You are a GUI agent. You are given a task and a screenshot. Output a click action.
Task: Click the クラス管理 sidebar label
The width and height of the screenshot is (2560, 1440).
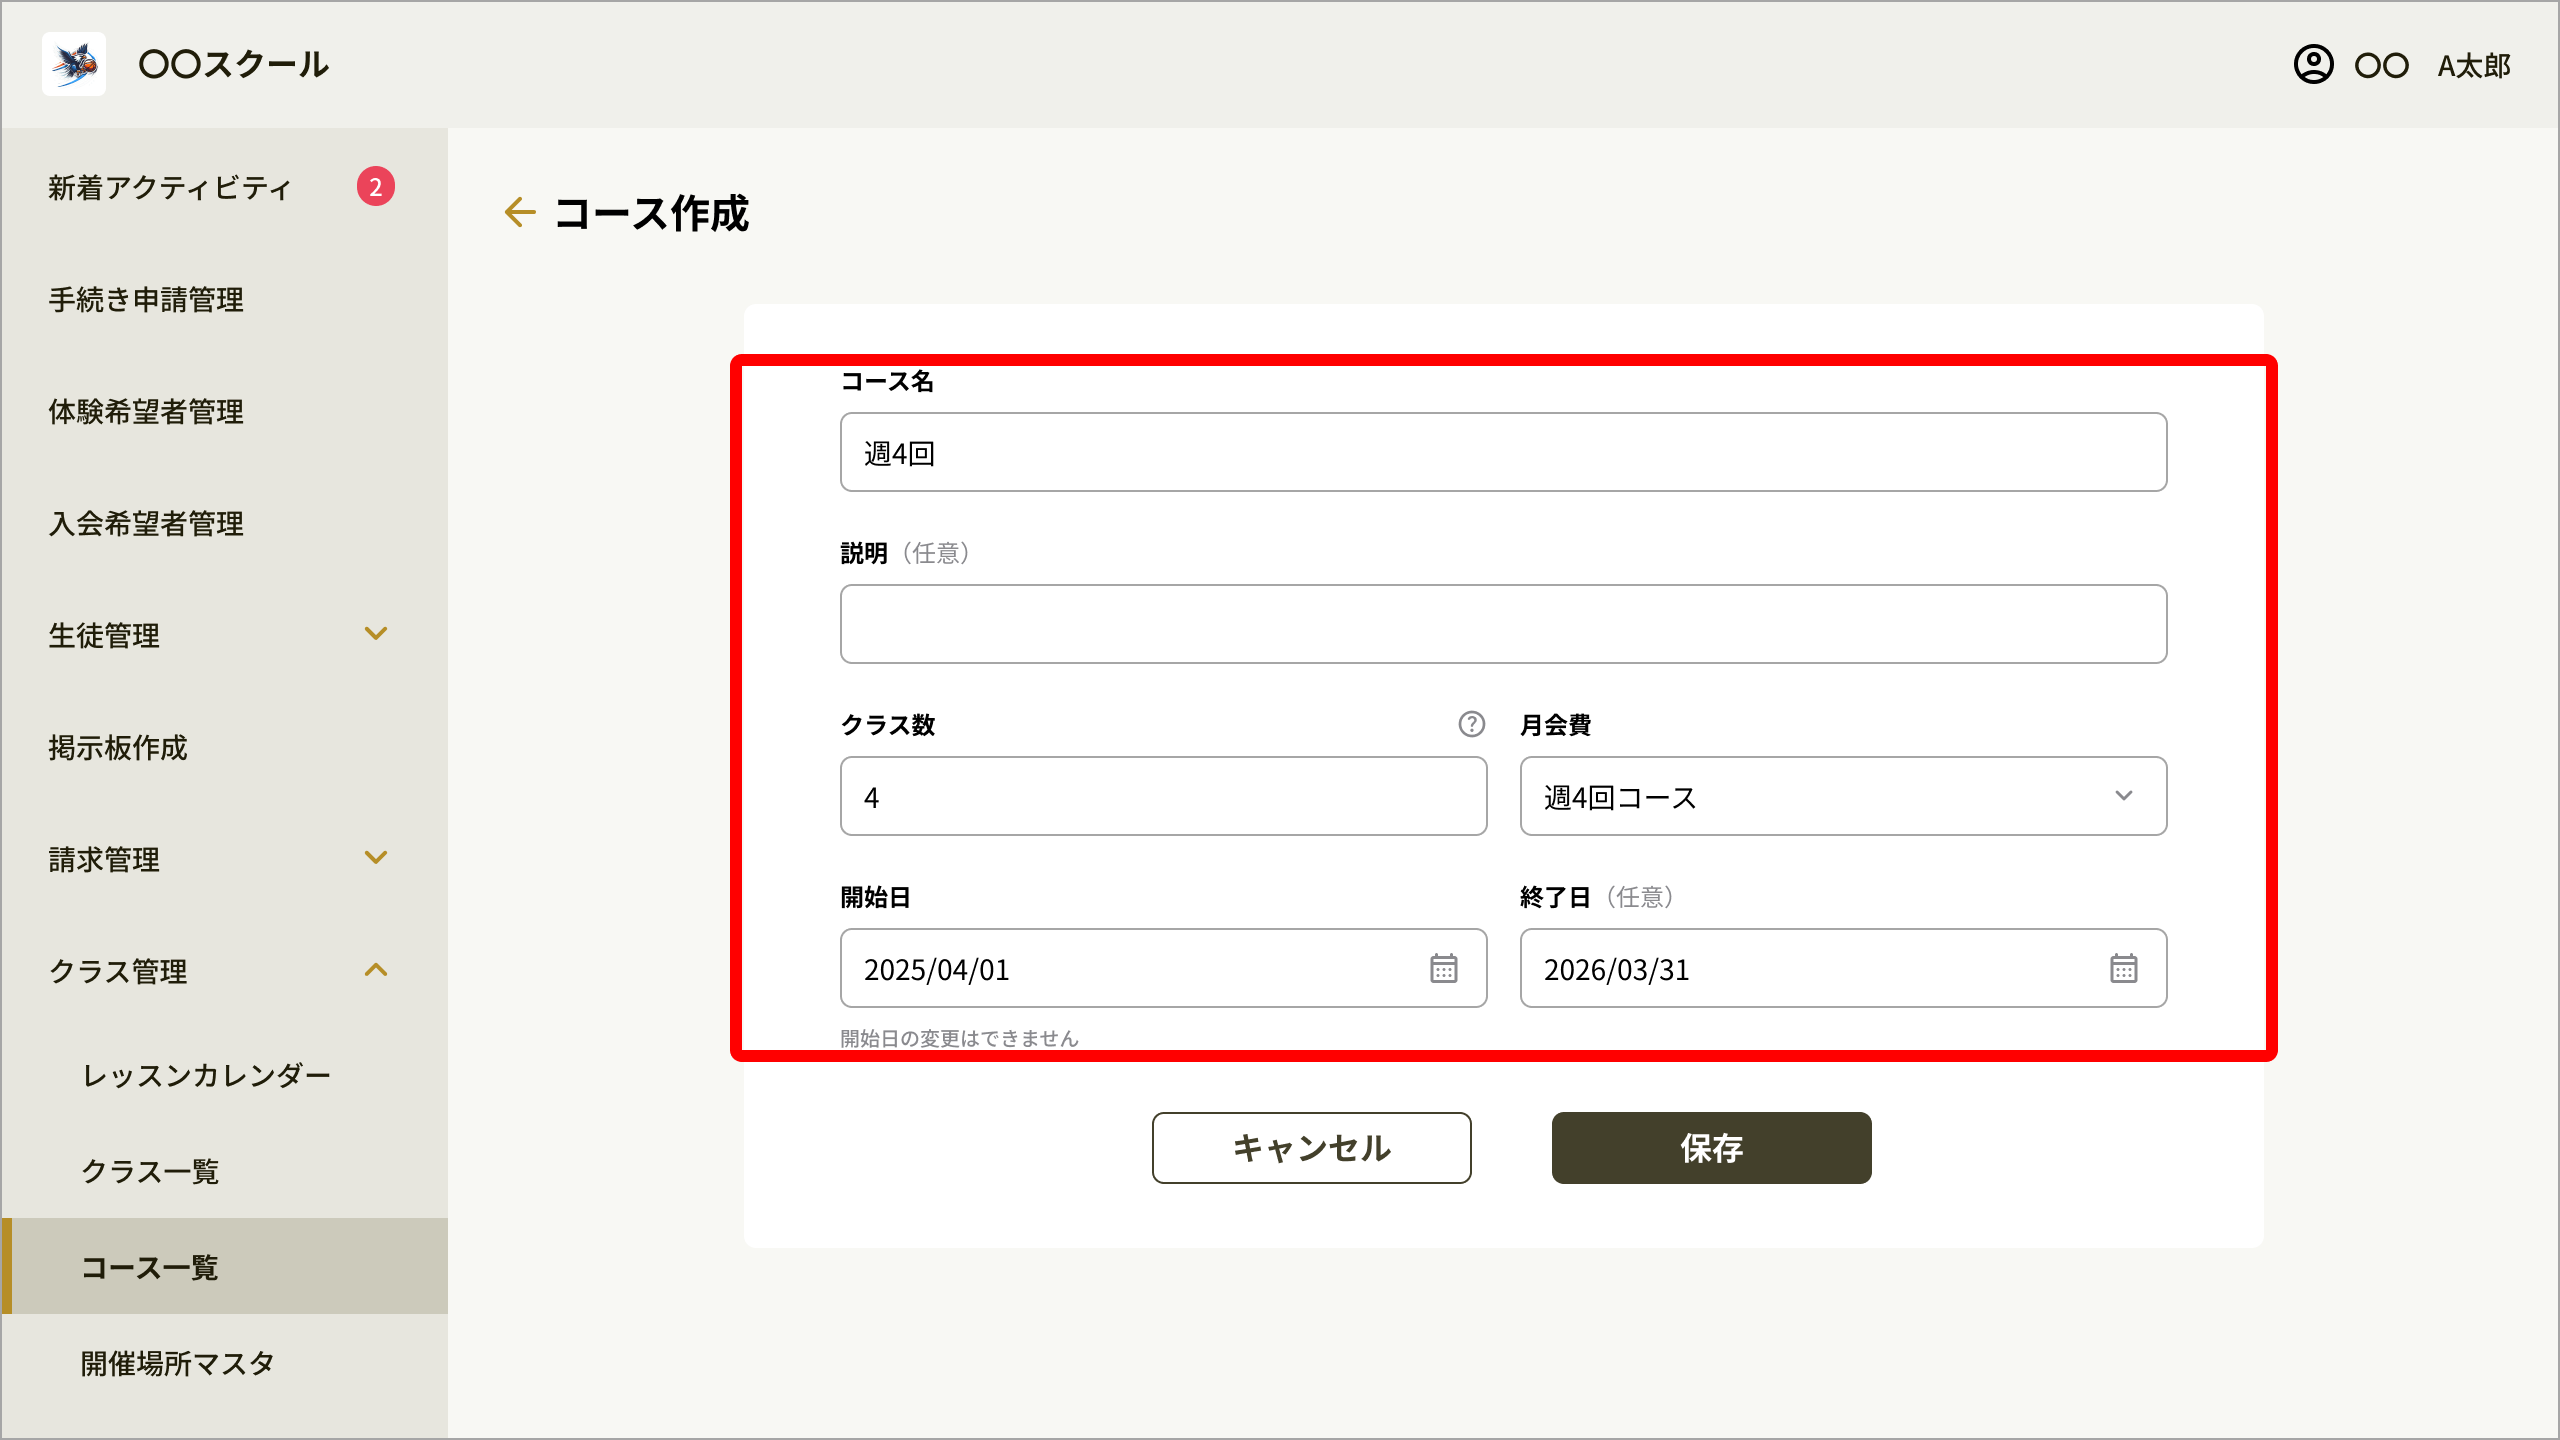[118, 971]
